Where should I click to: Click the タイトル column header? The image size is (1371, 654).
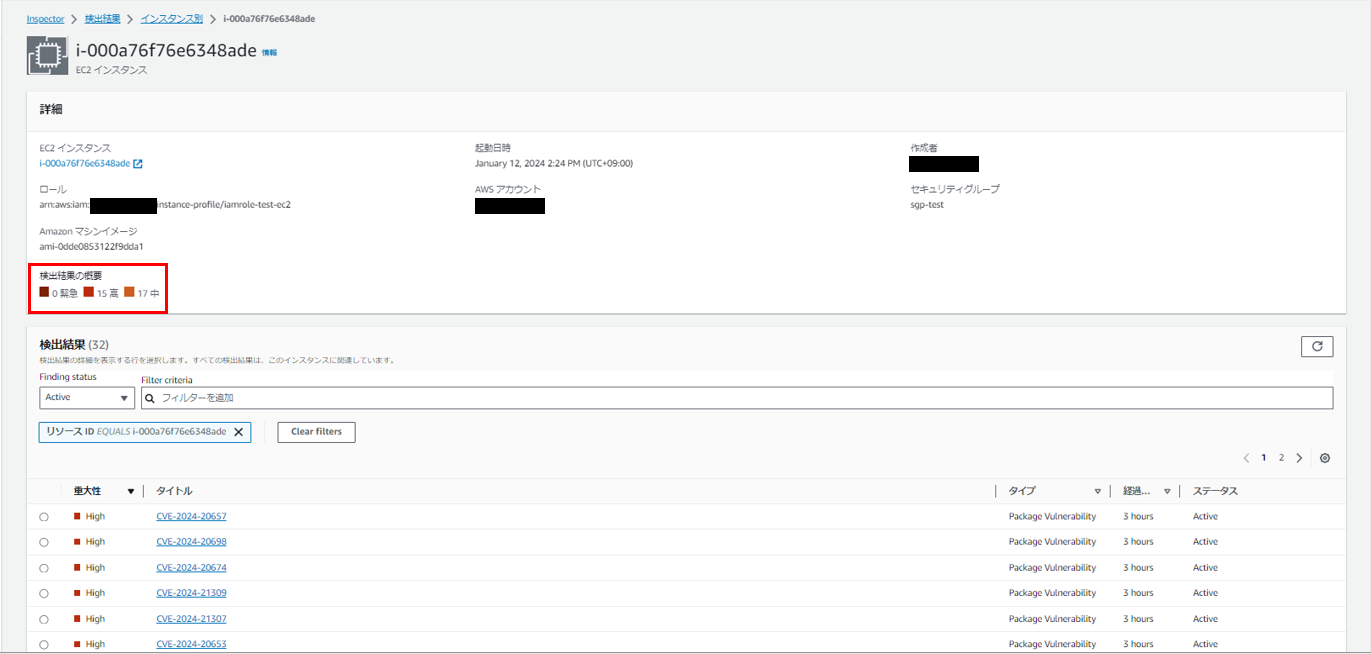pos(174,491)
